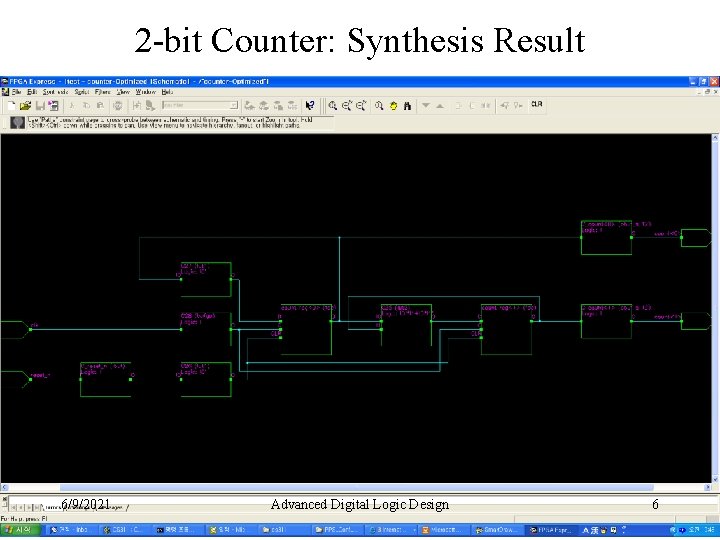
Task: Select the top count<0> output buffer block
Action: (607, 237)
